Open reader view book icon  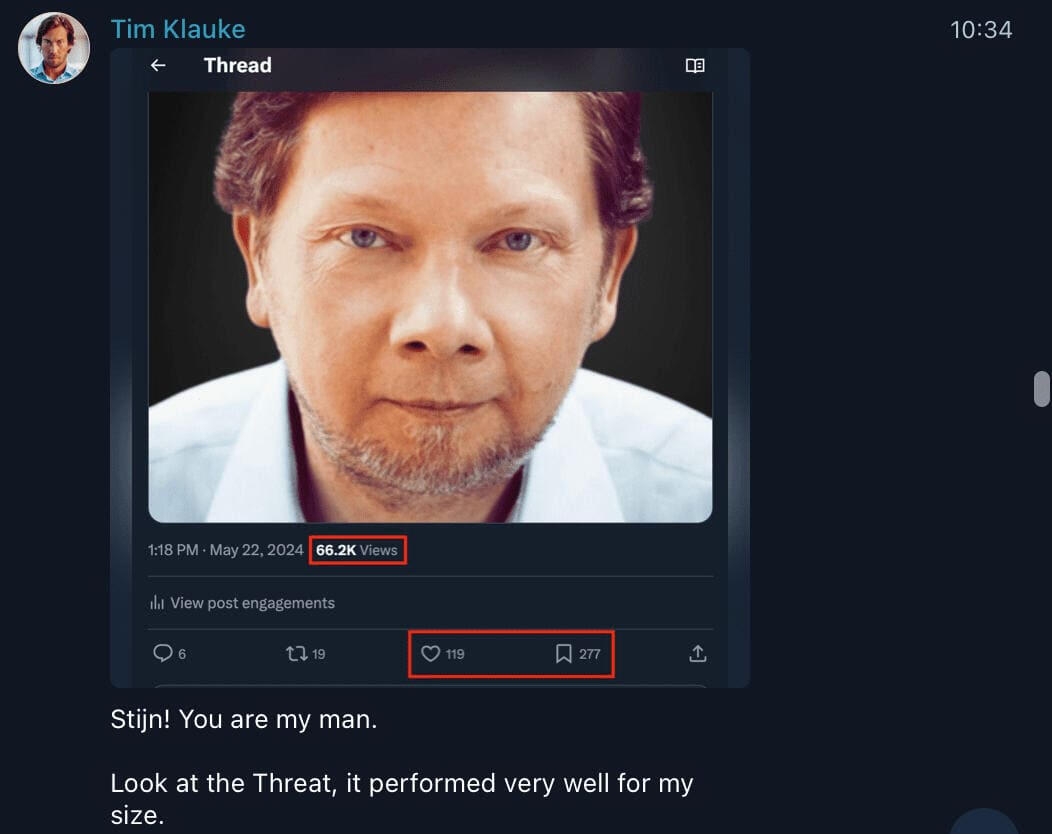(x=695, y=66)
